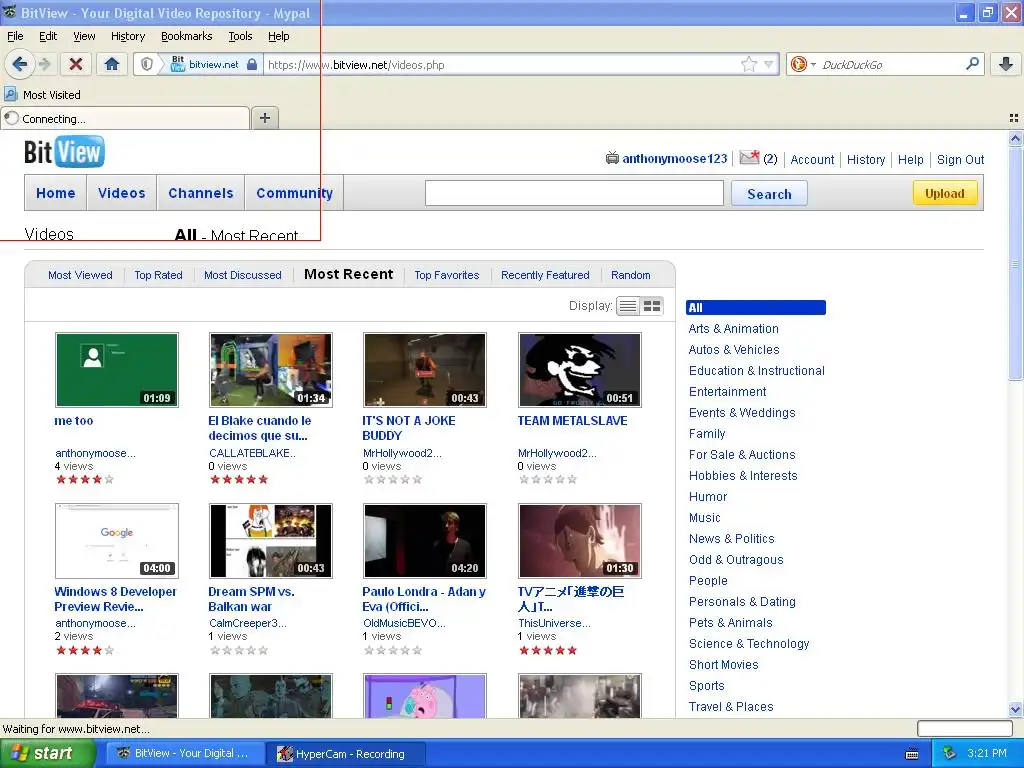
Task: Open the DuckDuckGo search engine selector
Action: coord(803,64)
